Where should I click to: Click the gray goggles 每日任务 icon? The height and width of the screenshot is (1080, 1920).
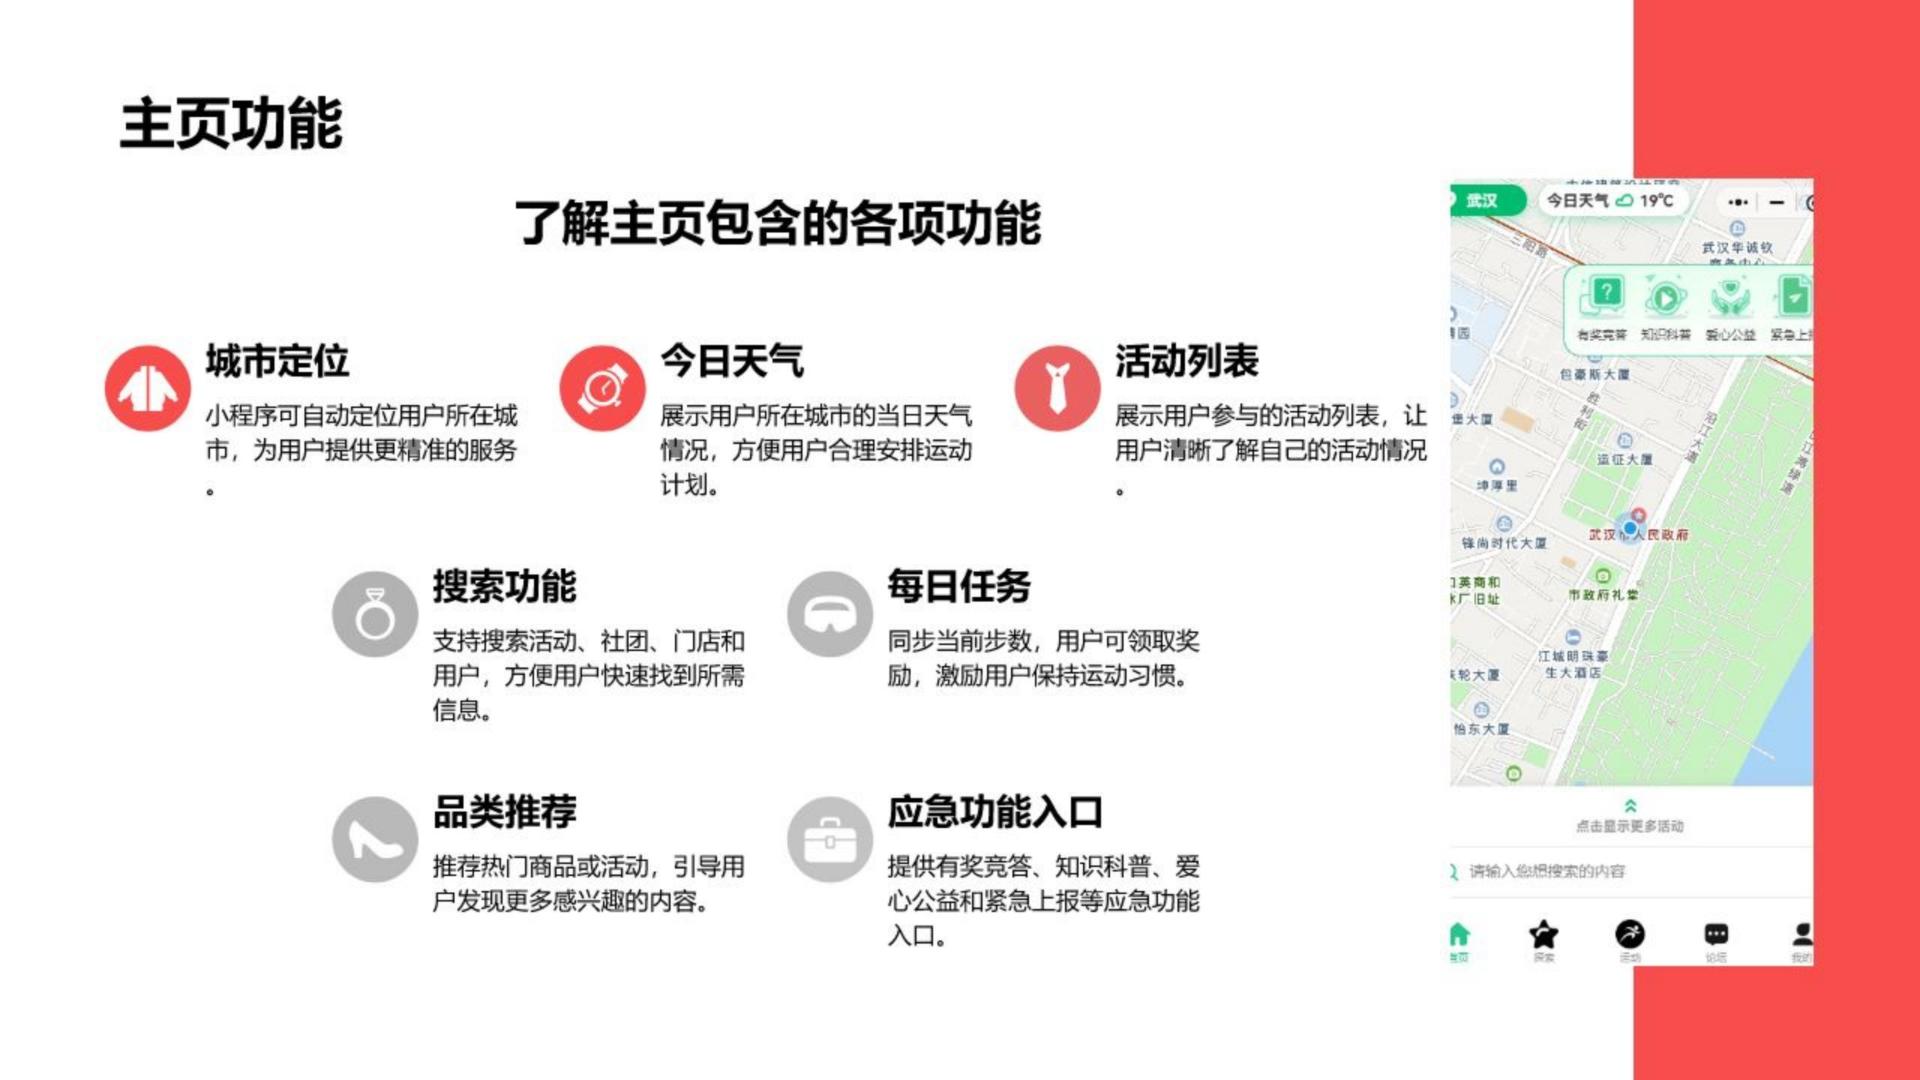coord(829,614)
